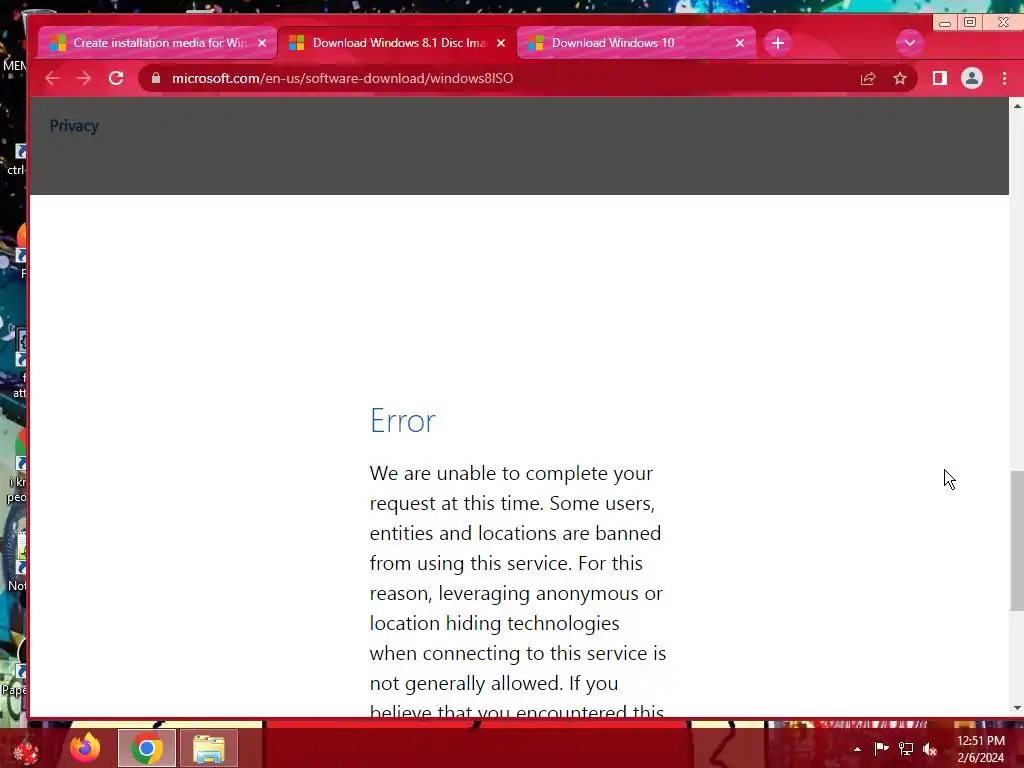Click the Error heading text
Screen dimensions: 1024x768
402,421
